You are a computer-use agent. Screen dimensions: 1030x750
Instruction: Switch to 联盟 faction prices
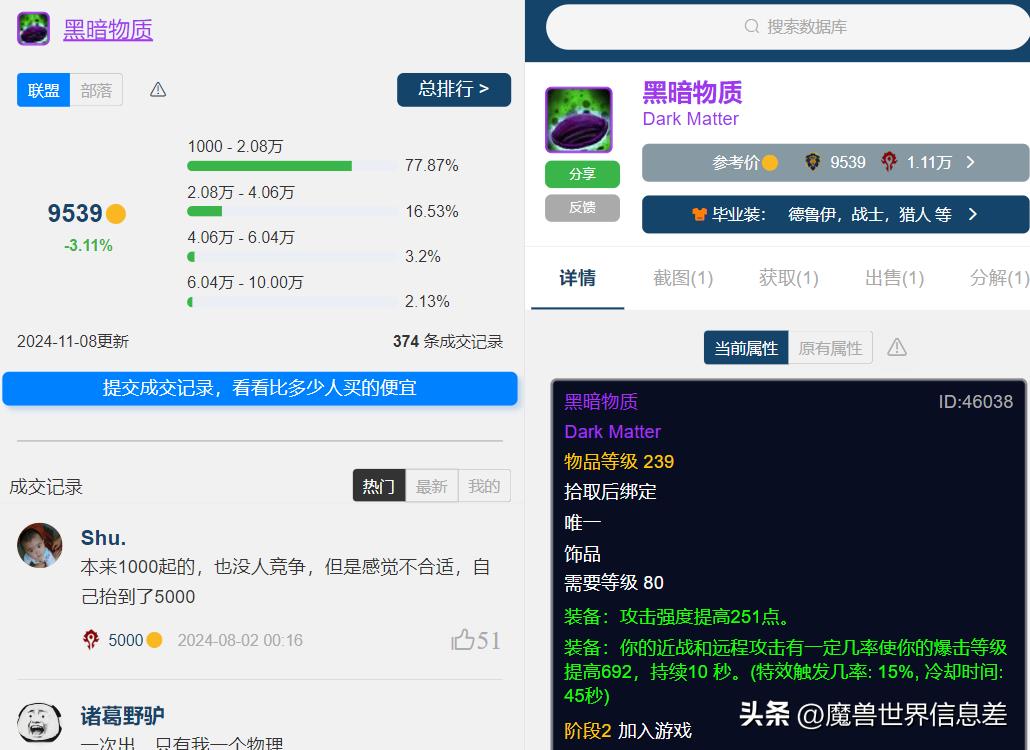(43, 90)
